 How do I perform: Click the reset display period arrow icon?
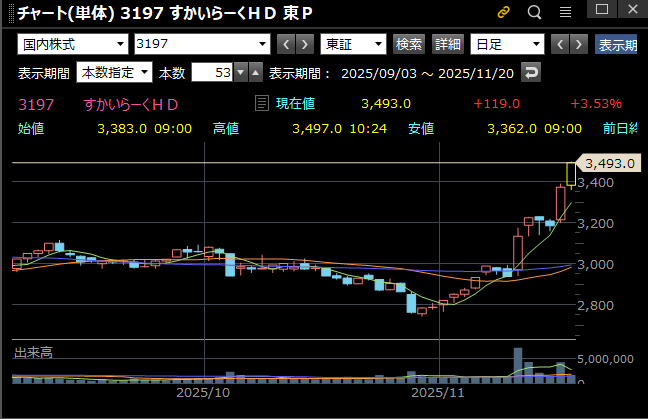(531, 73)
